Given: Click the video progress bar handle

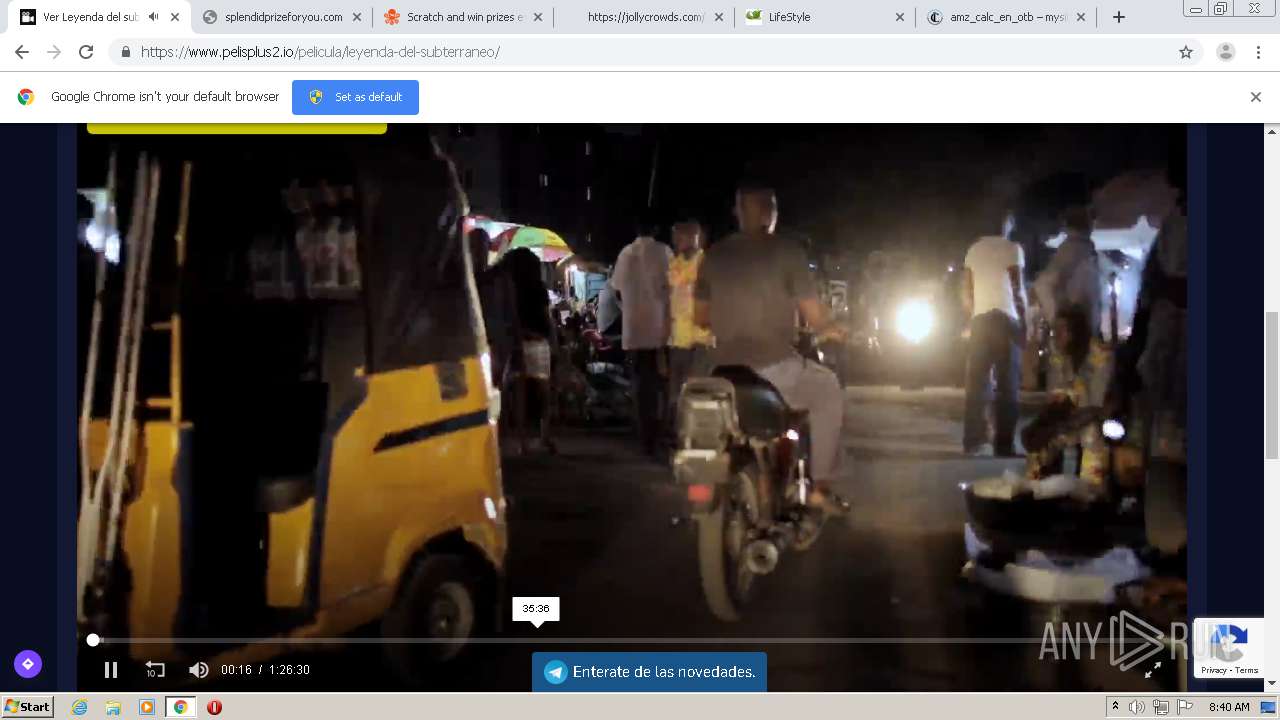Looking at the screenshot, I should 93,640.
